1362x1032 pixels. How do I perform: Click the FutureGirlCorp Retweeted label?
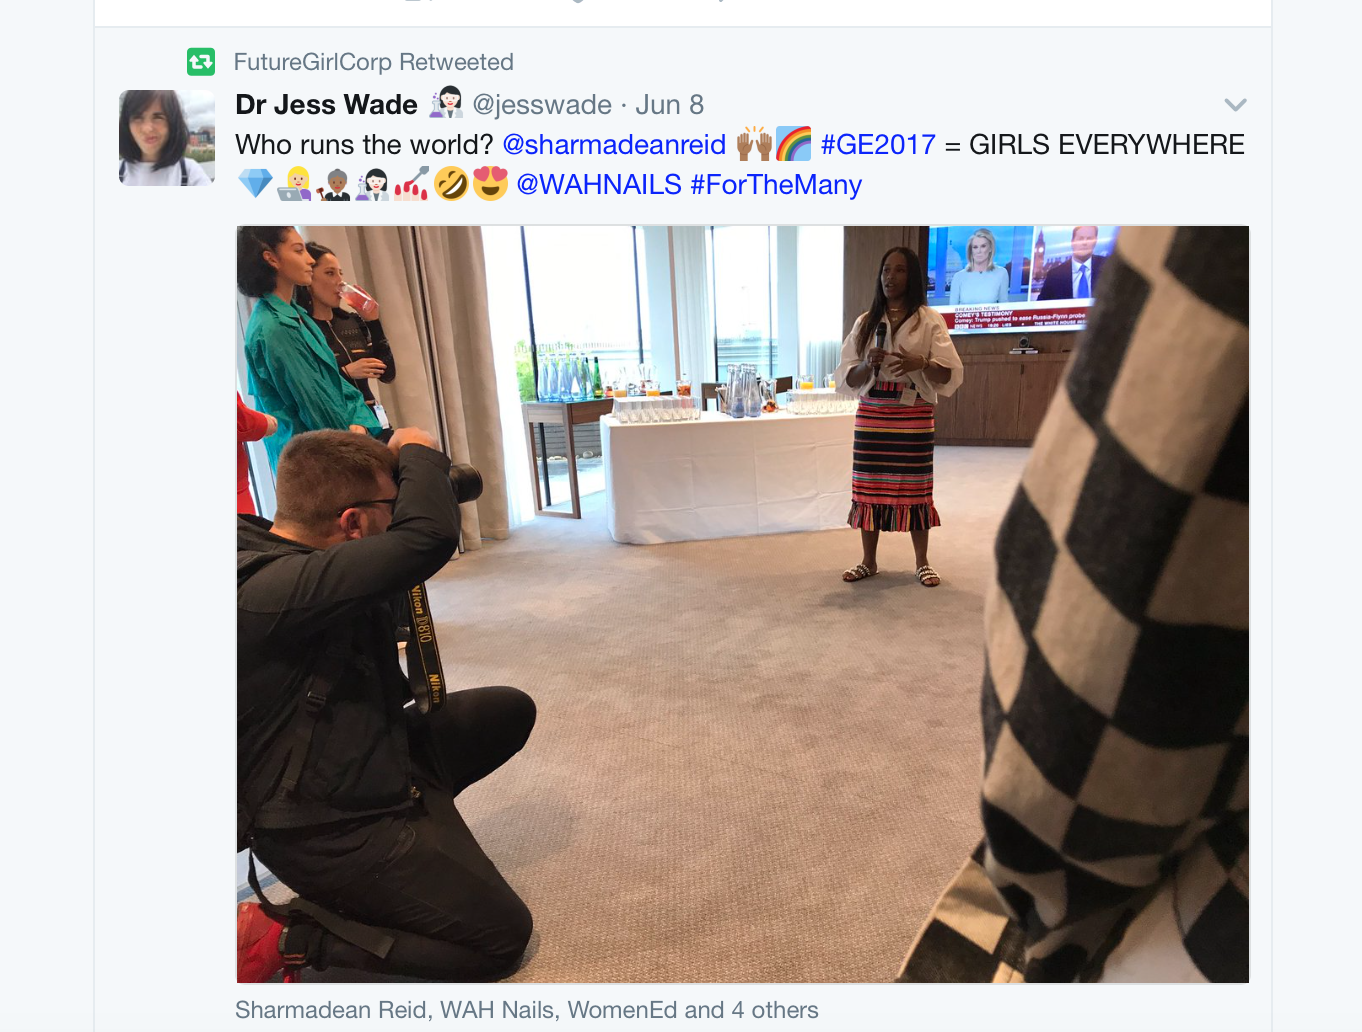pos(374,62)
